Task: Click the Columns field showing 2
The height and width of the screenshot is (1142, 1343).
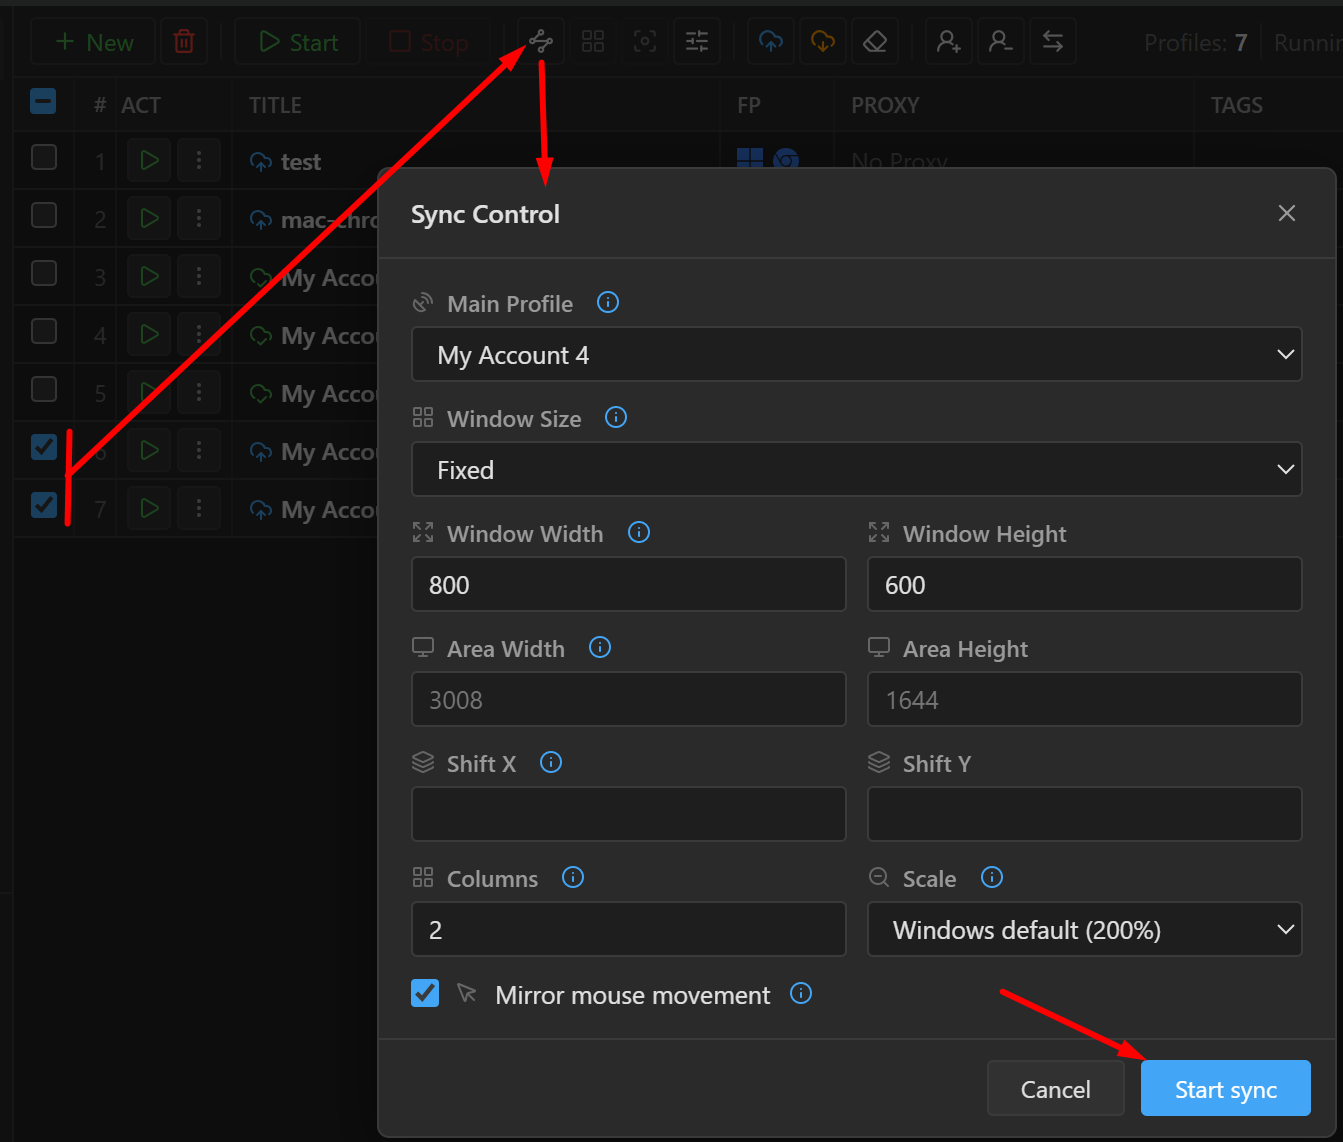Action: (x=629, y=929)
